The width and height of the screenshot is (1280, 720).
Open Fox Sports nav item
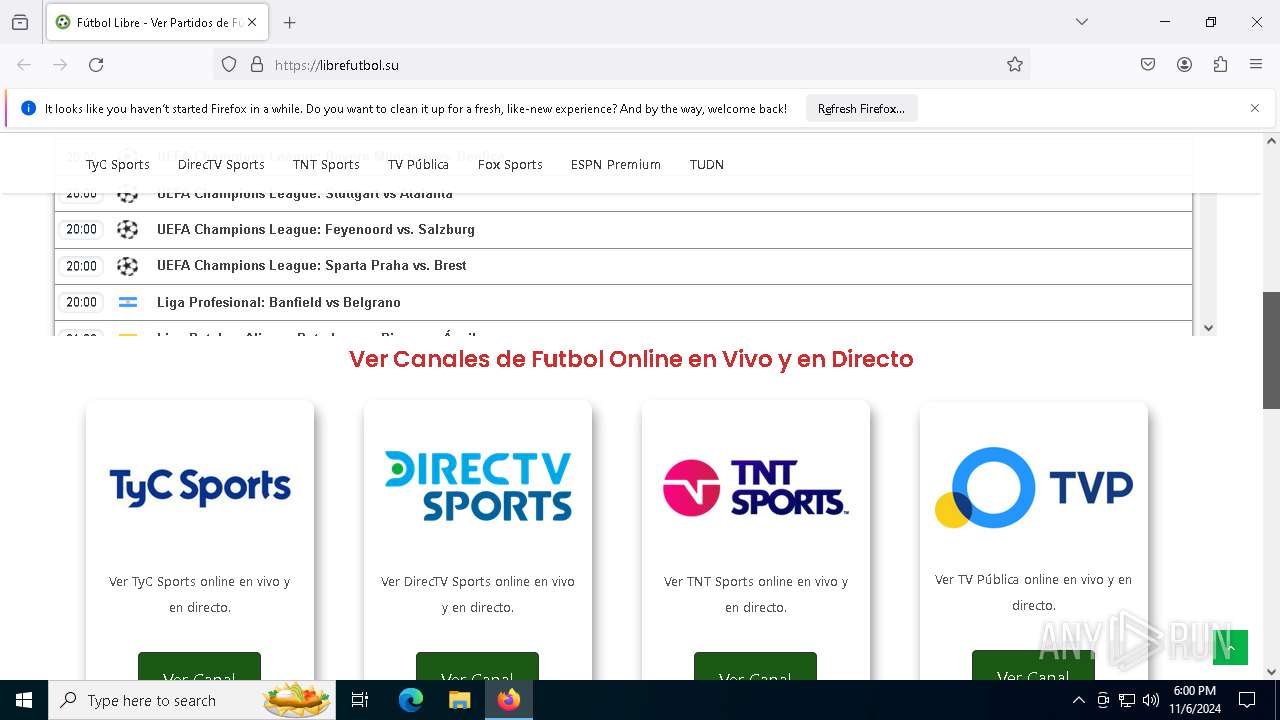point(510,164)
